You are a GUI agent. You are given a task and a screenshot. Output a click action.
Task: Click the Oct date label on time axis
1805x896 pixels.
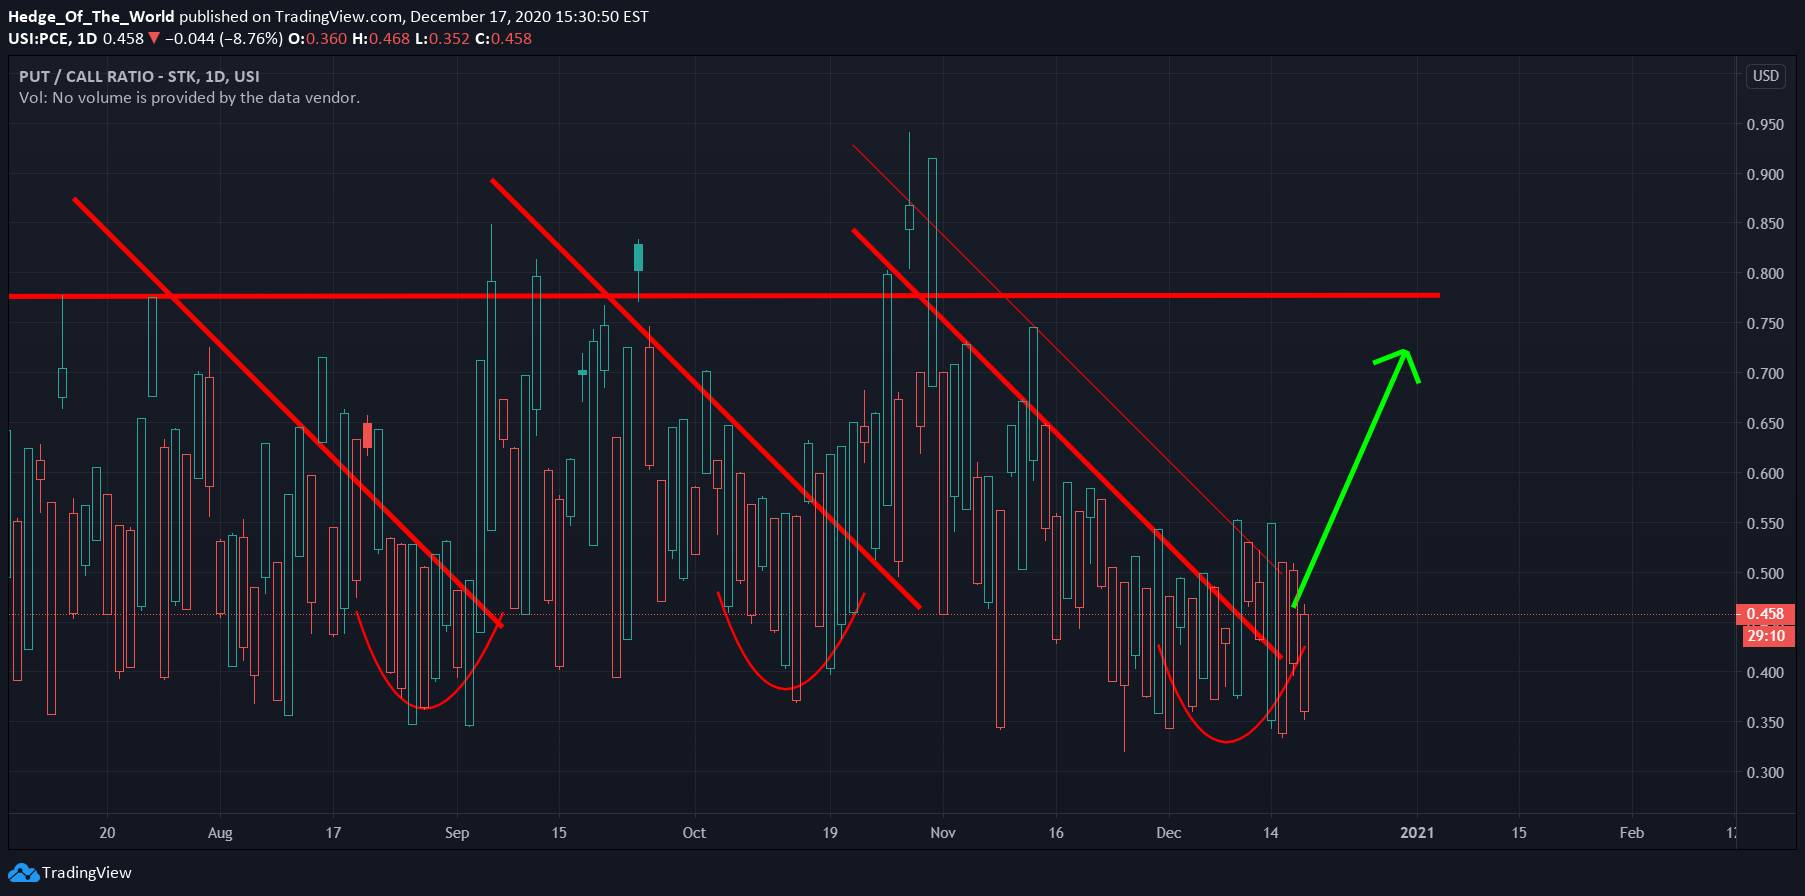coord(694,833)
